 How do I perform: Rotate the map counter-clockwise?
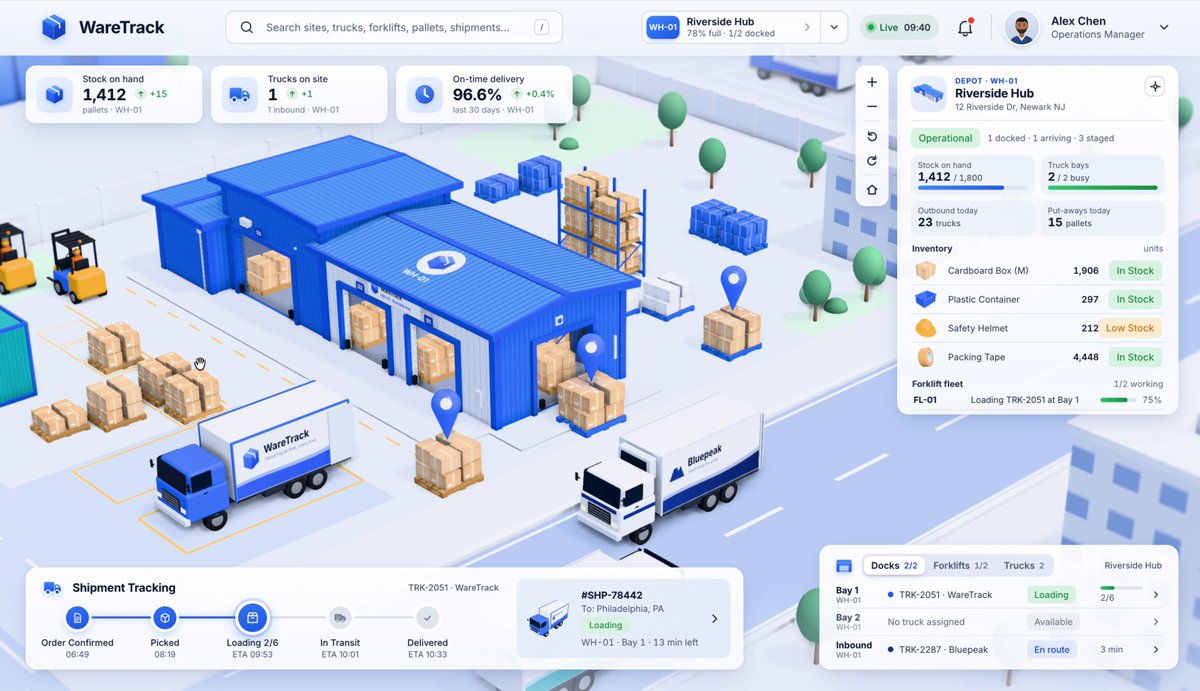click(872, 136)
